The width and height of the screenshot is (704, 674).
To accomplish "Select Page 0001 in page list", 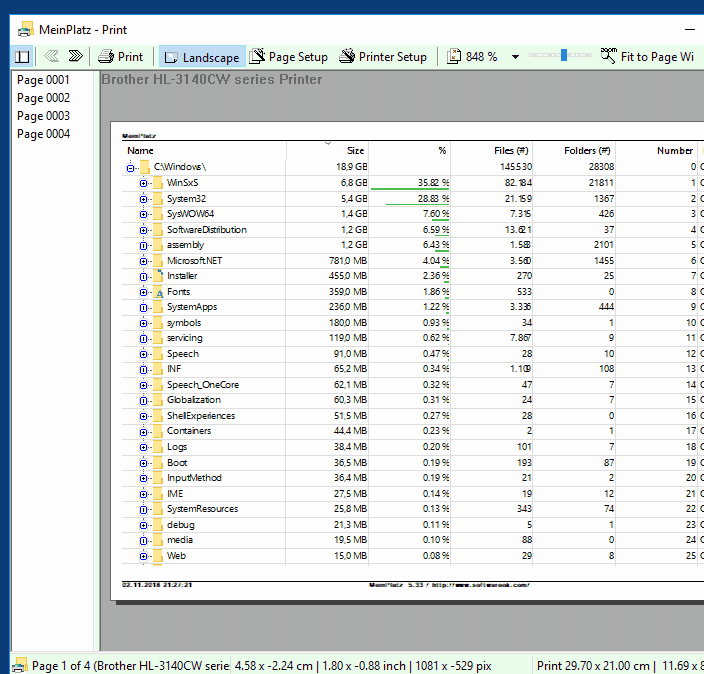I will (x=43, y=80).
